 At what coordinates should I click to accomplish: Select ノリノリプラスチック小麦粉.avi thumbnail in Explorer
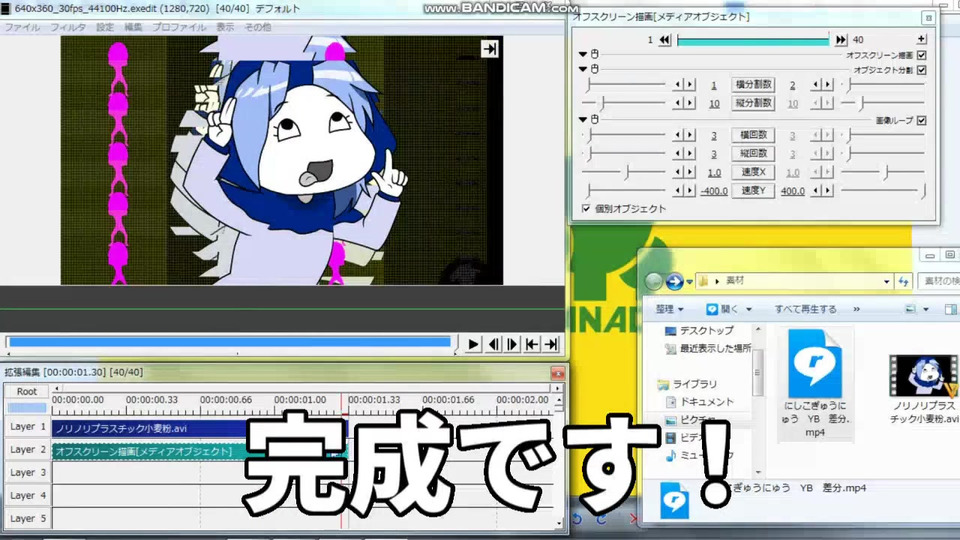(x=923, y=389)
